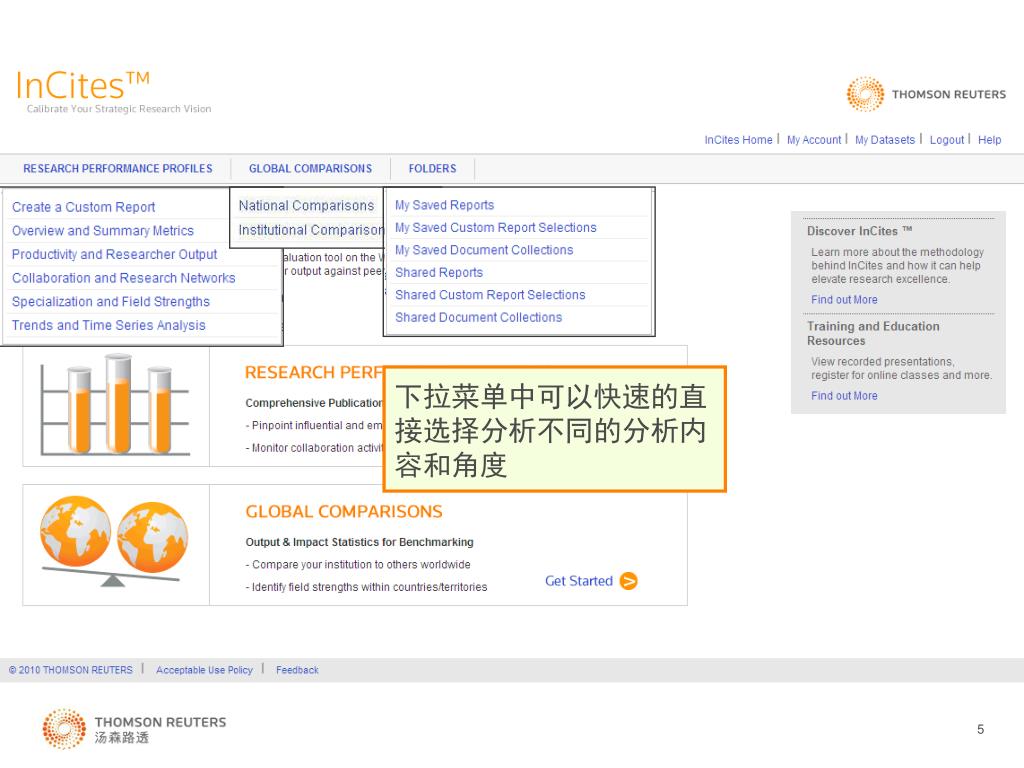Click Find out More under Training Resources
The width and height of the screenshot is (1024, 768).
(844, 396)
